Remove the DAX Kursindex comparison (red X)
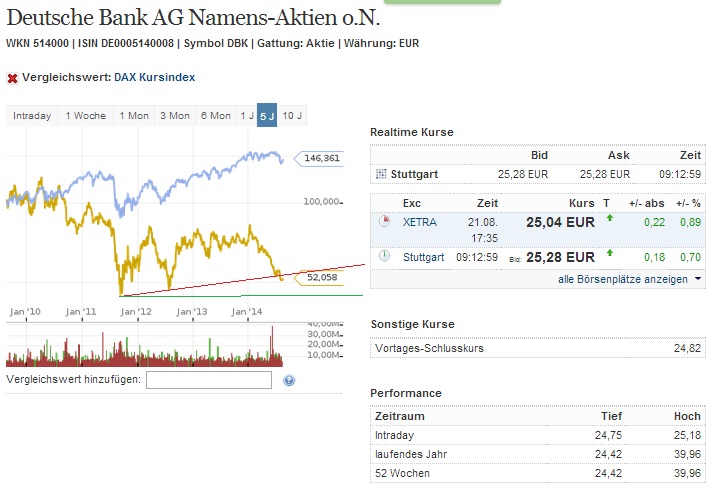 click(13, 78)
